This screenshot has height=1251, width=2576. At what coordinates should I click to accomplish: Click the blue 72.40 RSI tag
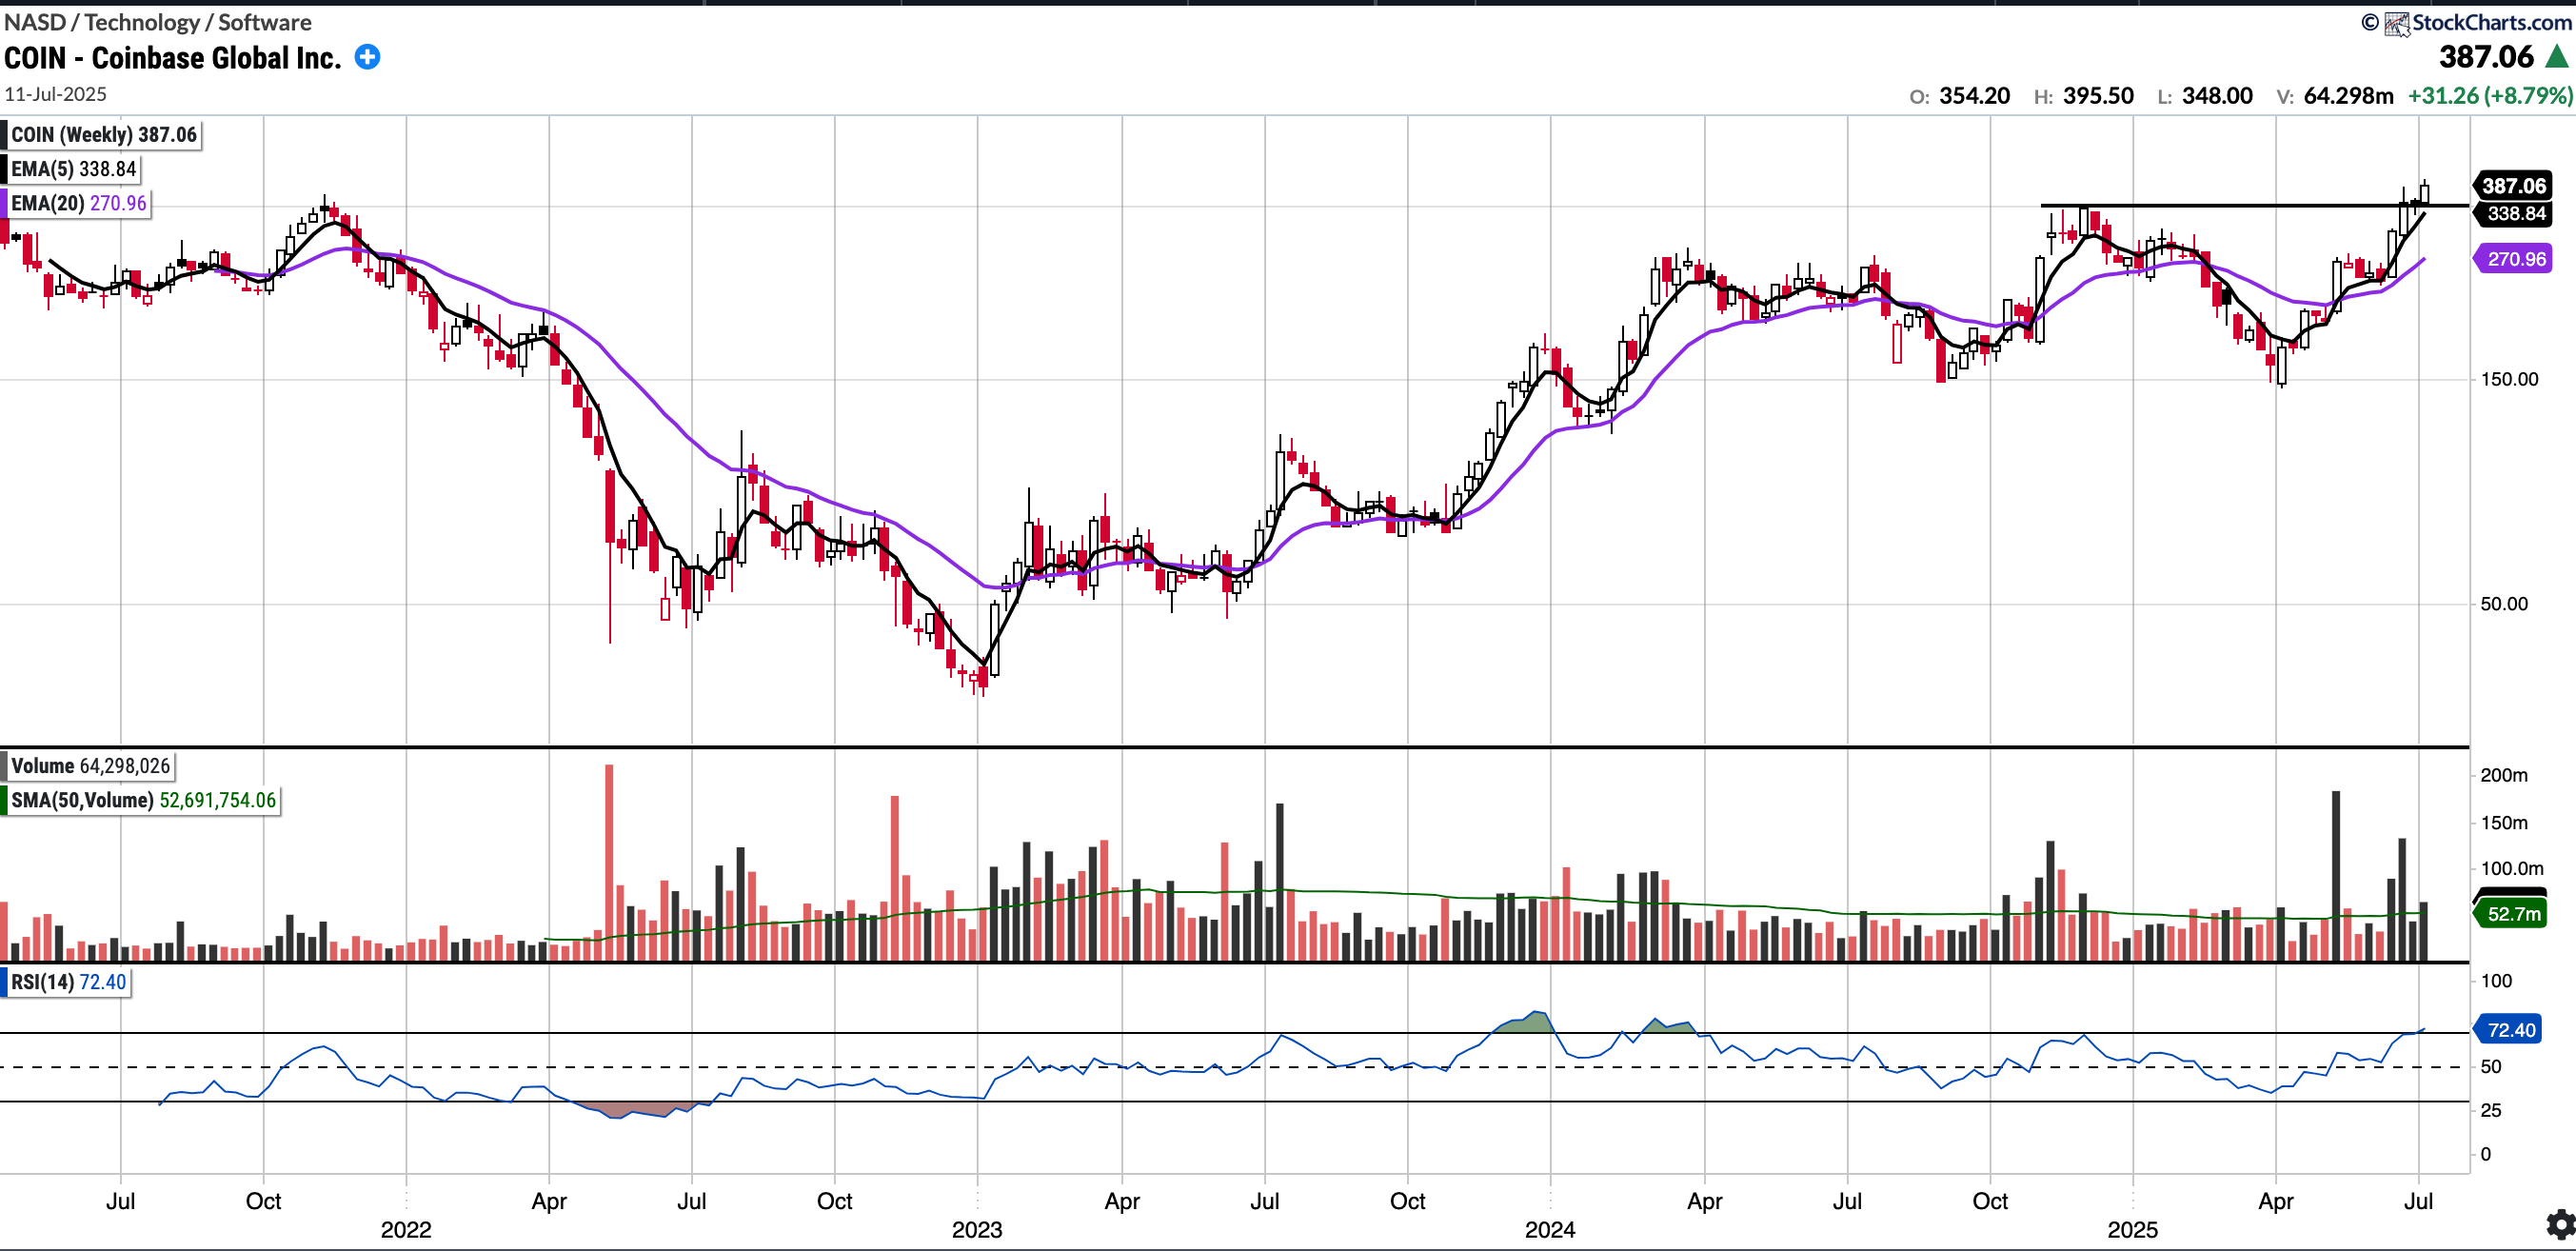click(x=2510, y=1030)
